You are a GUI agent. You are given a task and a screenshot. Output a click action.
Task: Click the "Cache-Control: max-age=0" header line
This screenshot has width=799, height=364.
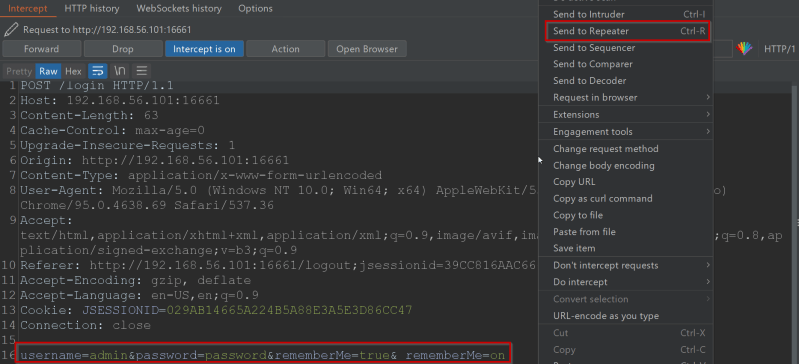click(112, 131)
